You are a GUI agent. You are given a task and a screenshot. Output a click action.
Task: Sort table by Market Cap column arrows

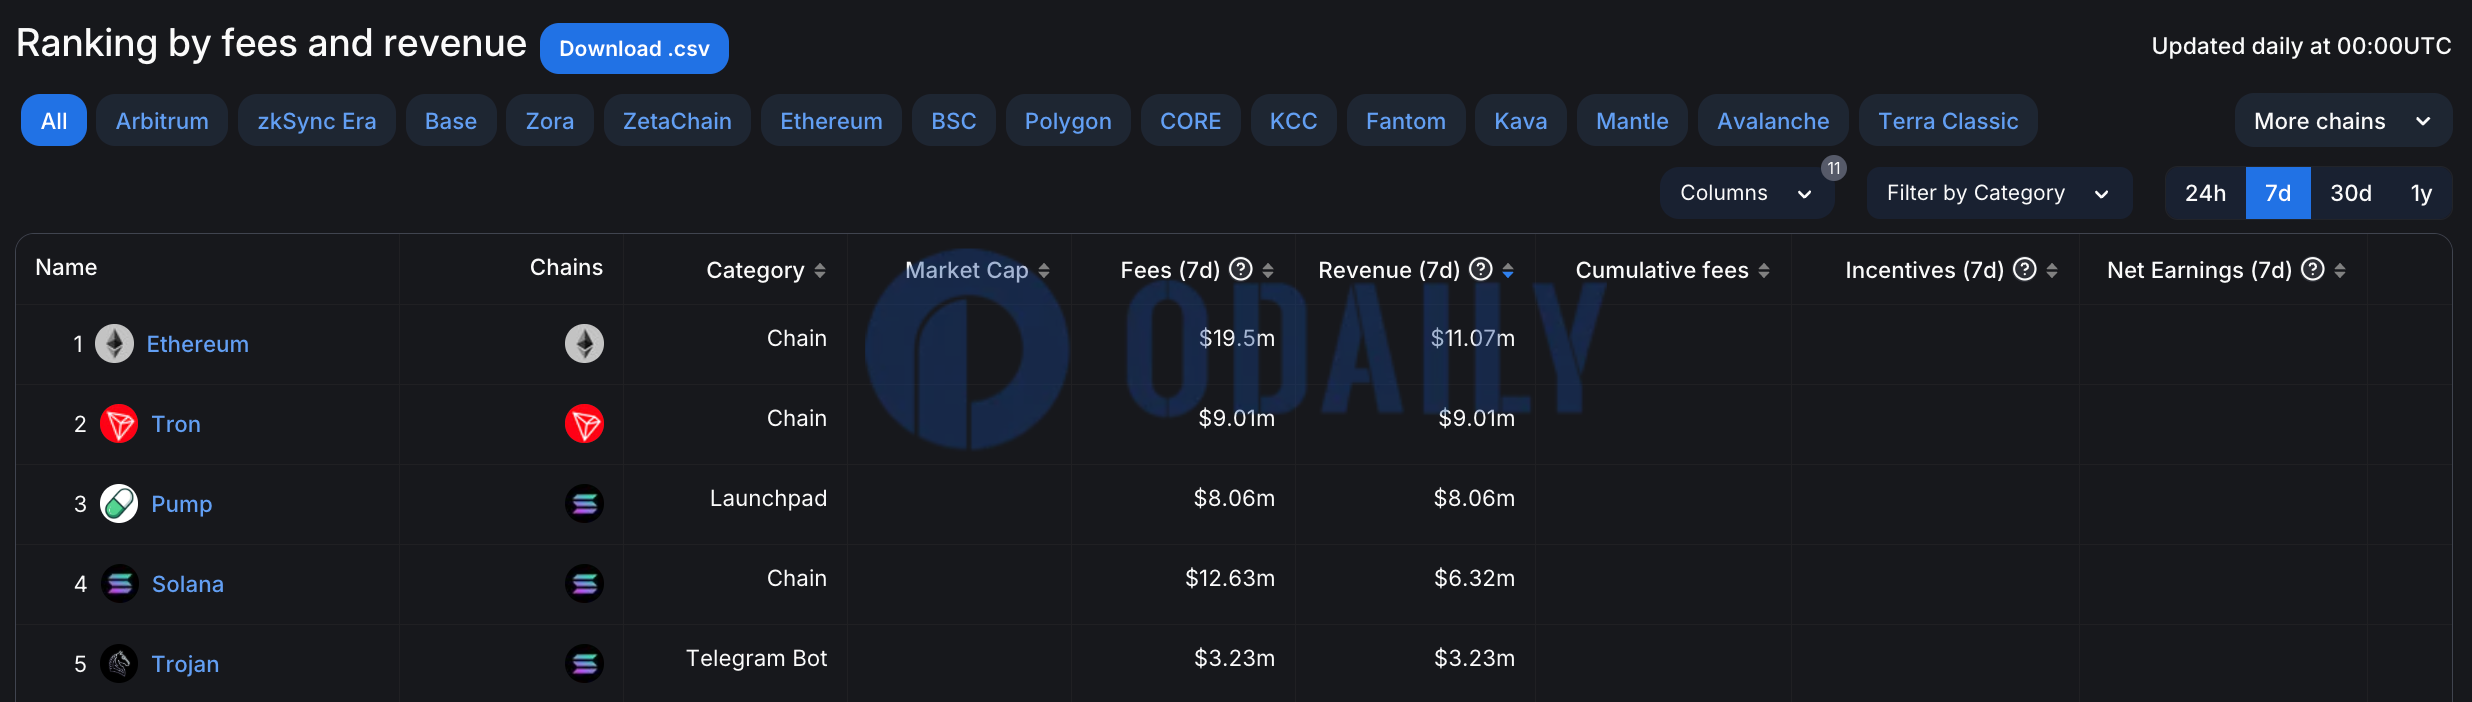[1044, 270]
